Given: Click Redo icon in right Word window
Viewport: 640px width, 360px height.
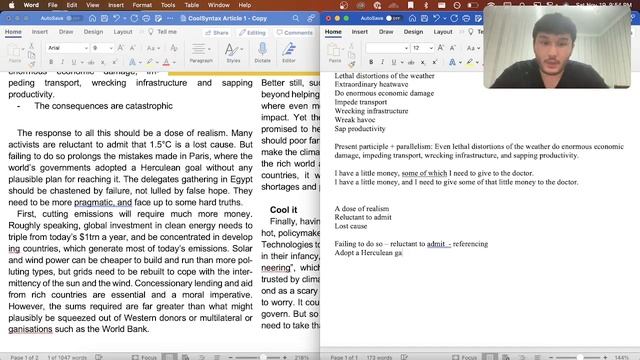Looking at the screenshot, I should [x=454, y=18].
